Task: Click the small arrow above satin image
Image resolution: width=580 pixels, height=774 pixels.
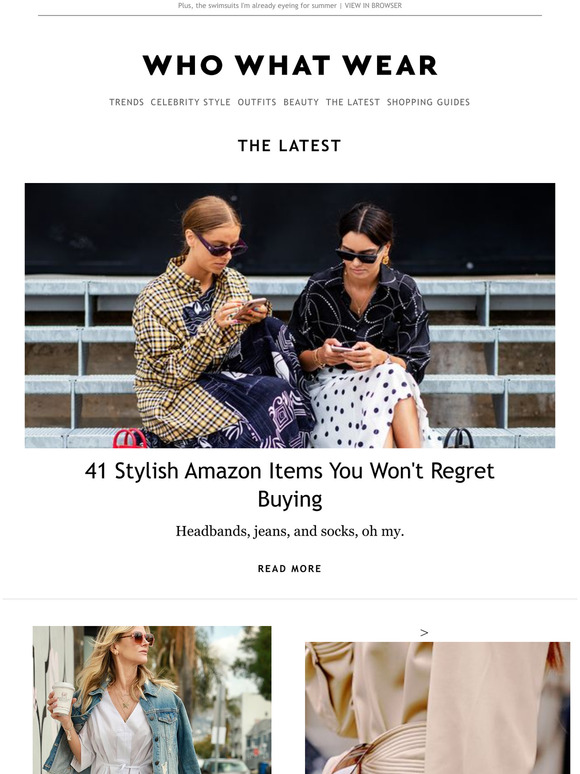Action: coord(424,632)
